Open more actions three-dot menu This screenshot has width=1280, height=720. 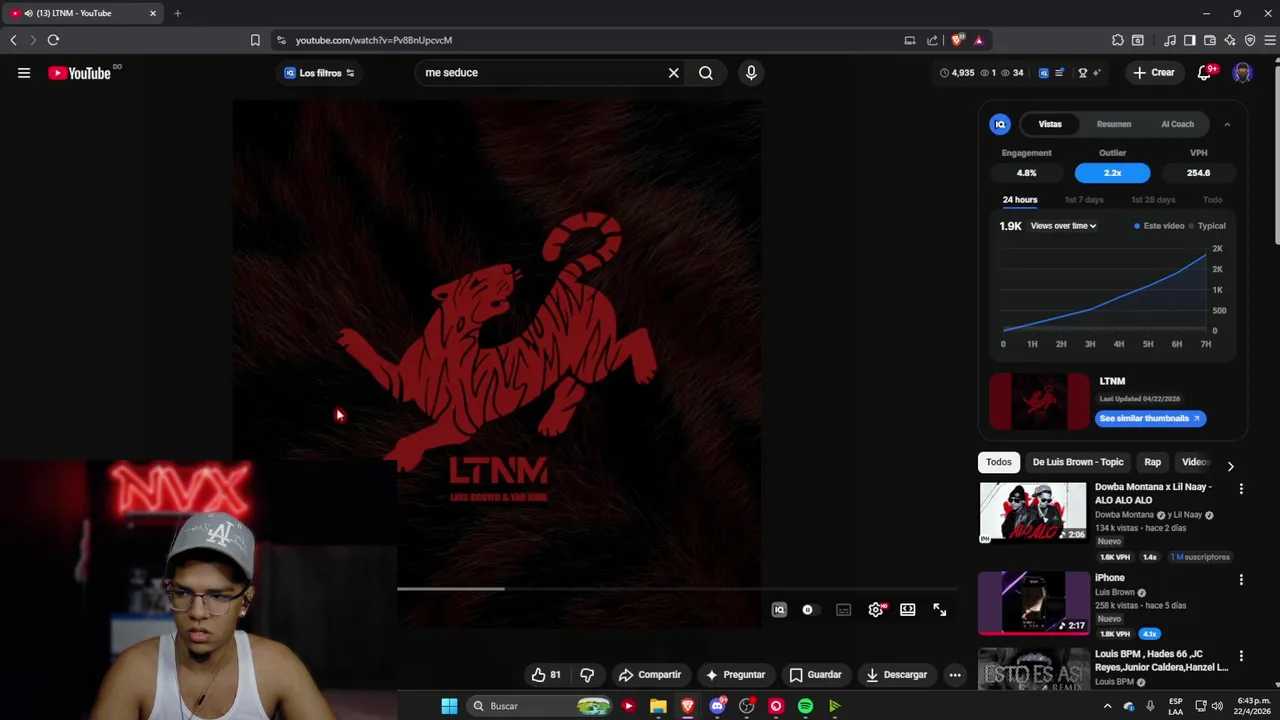955,675
